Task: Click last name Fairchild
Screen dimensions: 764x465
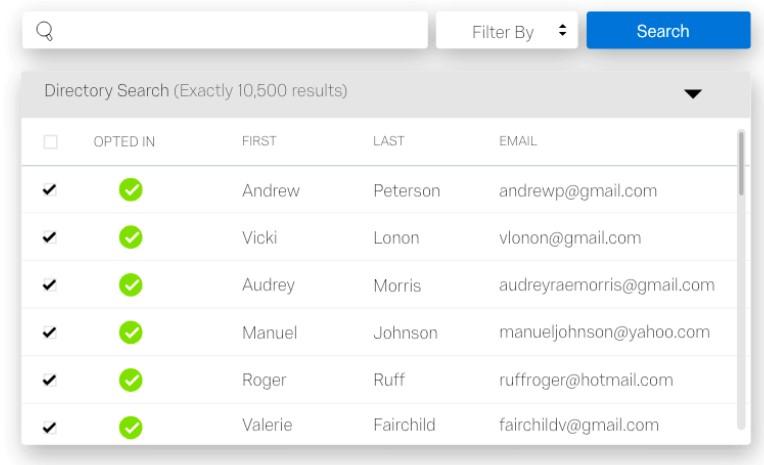Action: pyautogui.click(x=404, y=425)
